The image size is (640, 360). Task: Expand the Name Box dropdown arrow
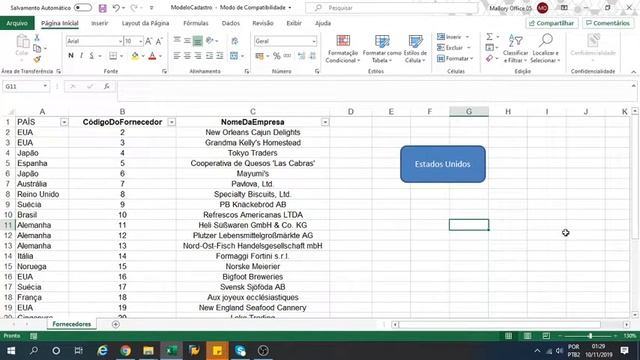coord(45,86)
